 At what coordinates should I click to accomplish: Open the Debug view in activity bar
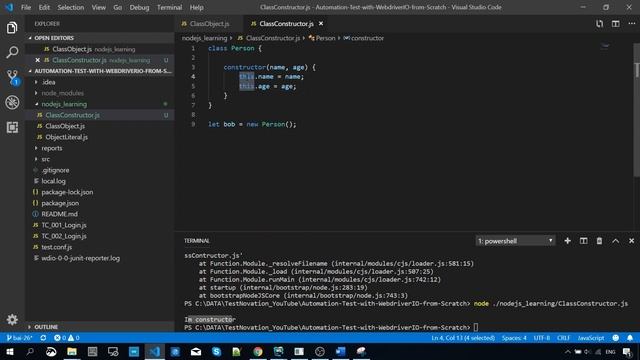(x=12, y=102)
